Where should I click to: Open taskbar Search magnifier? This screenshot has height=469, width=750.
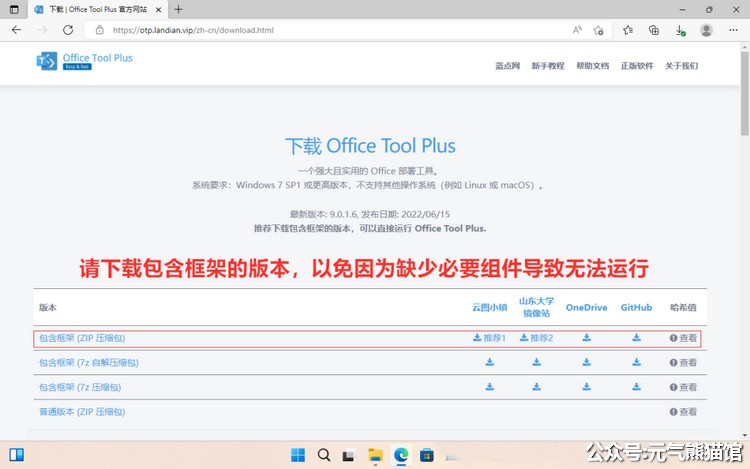[x=324, y=455]
